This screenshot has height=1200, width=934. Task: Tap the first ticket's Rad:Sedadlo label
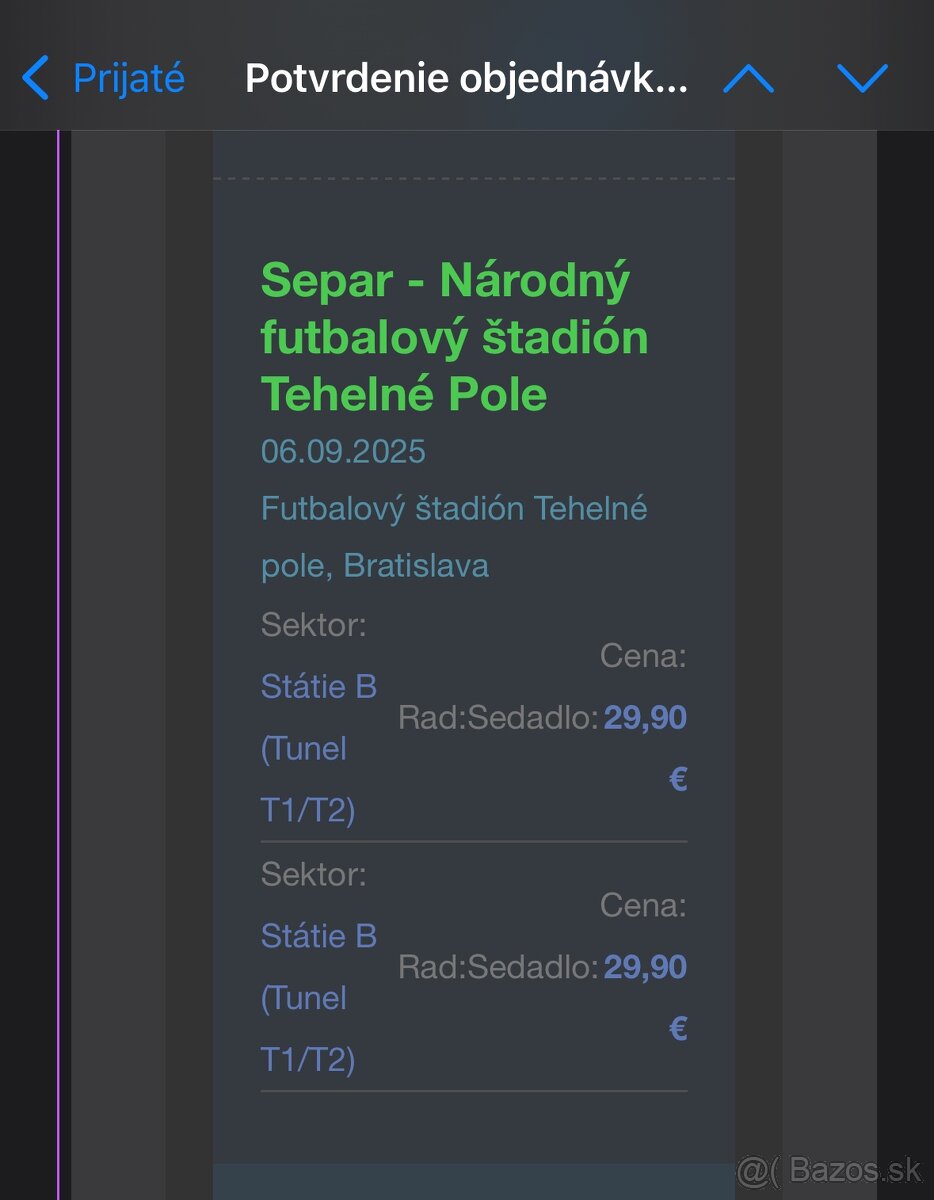click(498, 718)
